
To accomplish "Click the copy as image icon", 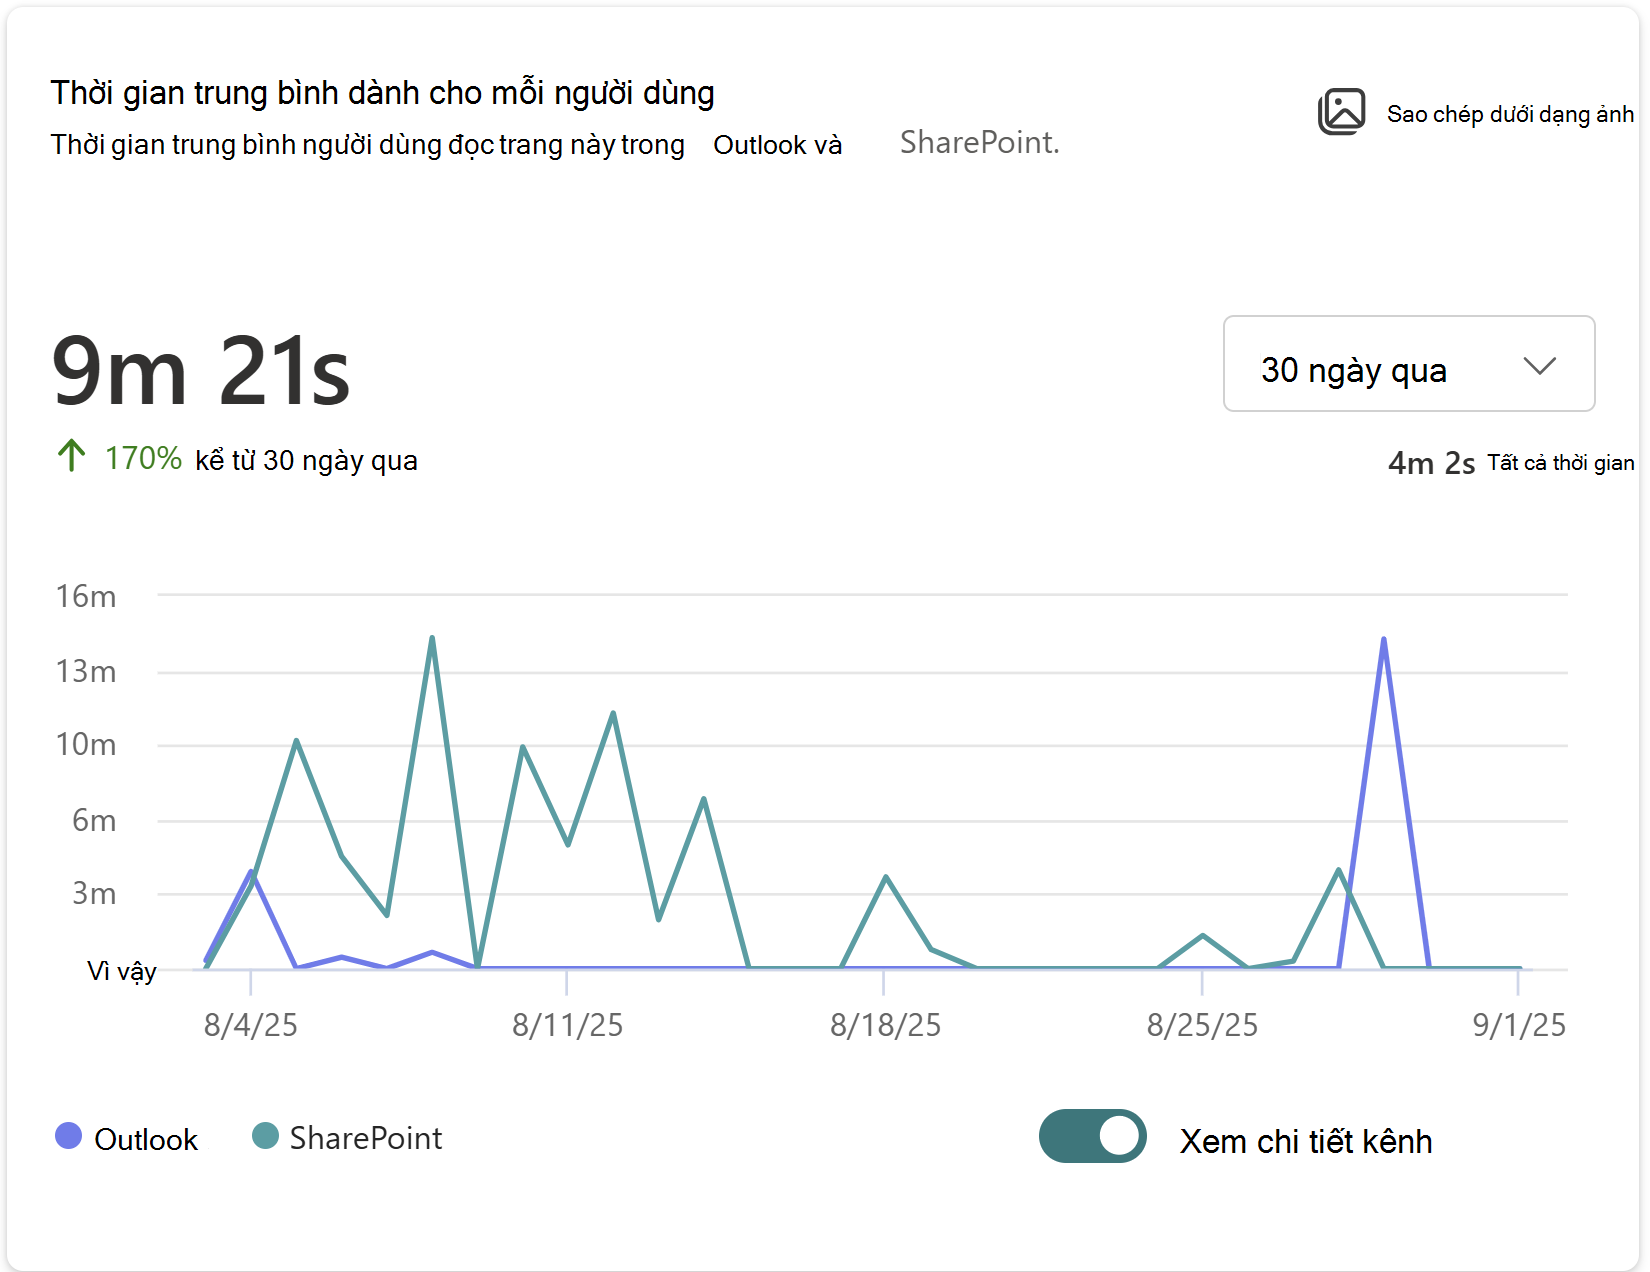I will pyautogui.click(x=1341, y=111).
